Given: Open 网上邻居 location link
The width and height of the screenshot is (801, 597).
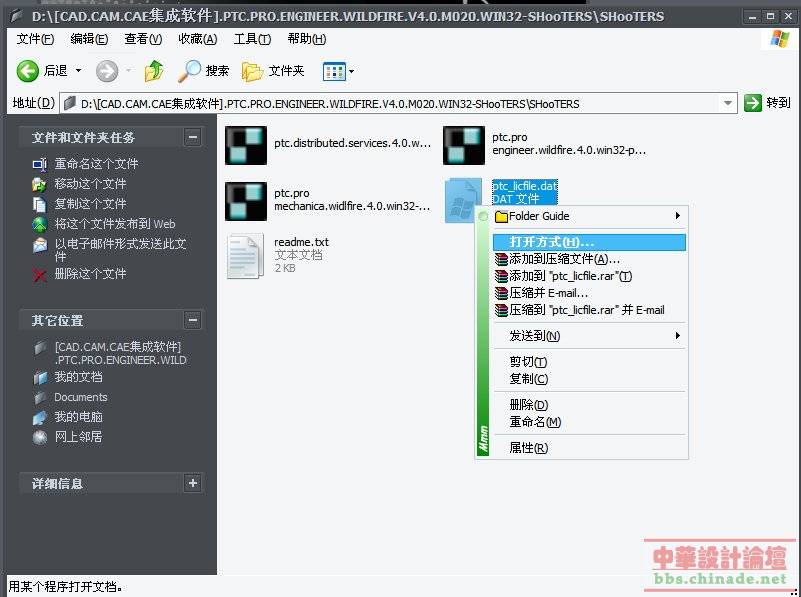Looking at the screenshot, I should 78,437.
